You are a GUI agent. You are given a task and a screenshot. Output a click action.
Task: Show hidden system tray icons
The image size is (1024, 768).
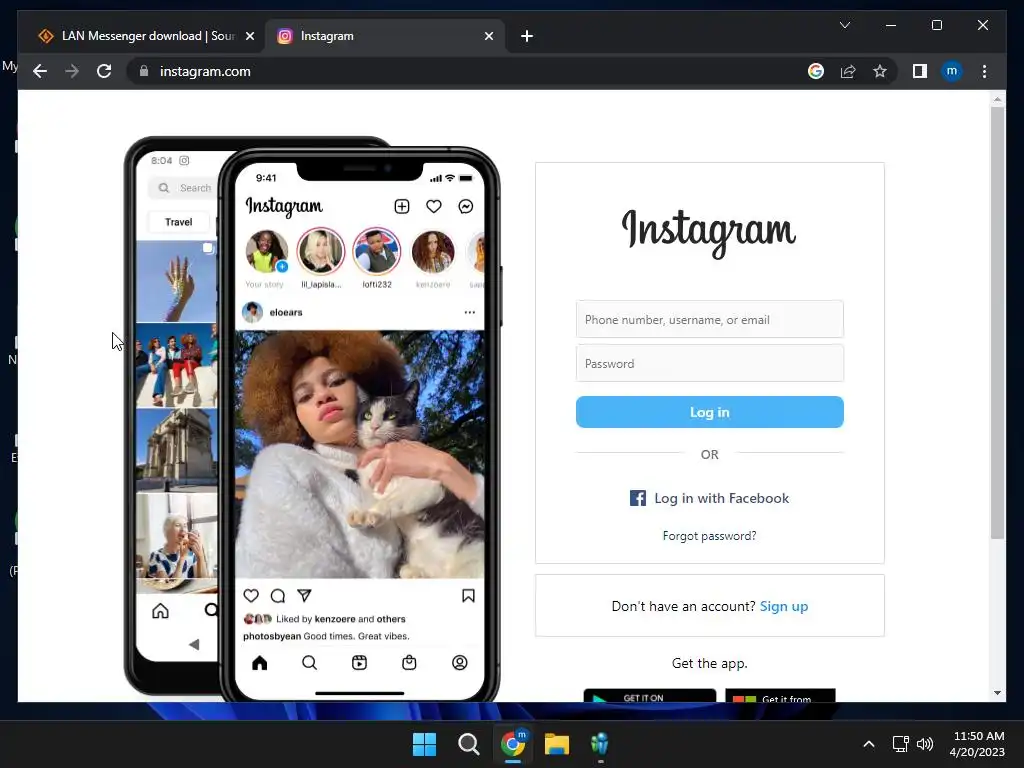tap(869, 744)
